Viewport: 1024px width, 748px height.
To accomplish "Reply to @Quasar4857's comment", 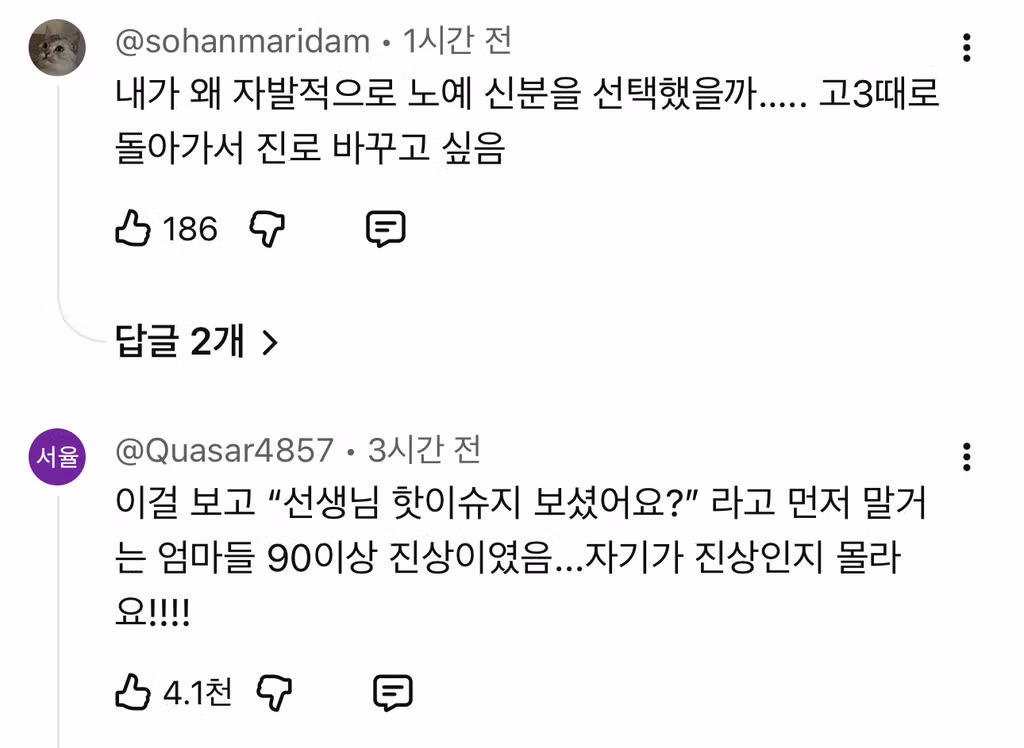I will (x=393, y=691).
